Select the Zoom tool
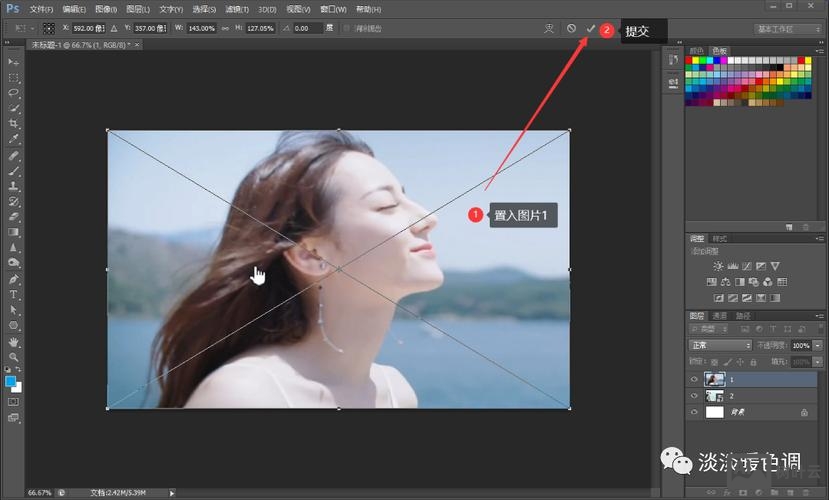 pyautogui.click(x=14, y=356)
